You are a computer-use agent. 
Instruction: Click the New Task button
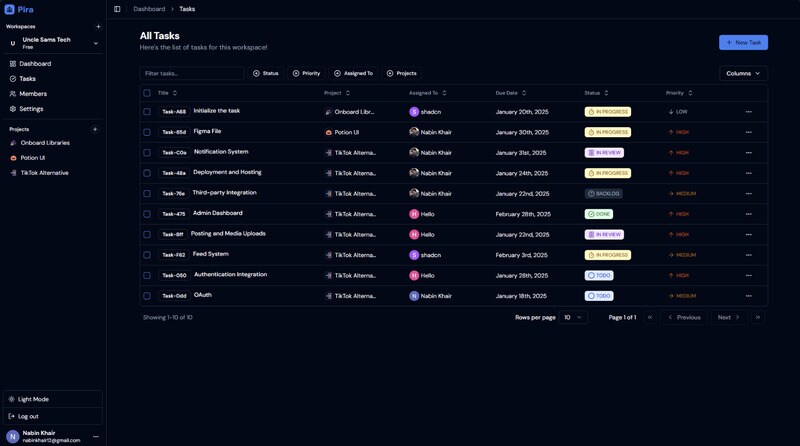pos(743,43)
